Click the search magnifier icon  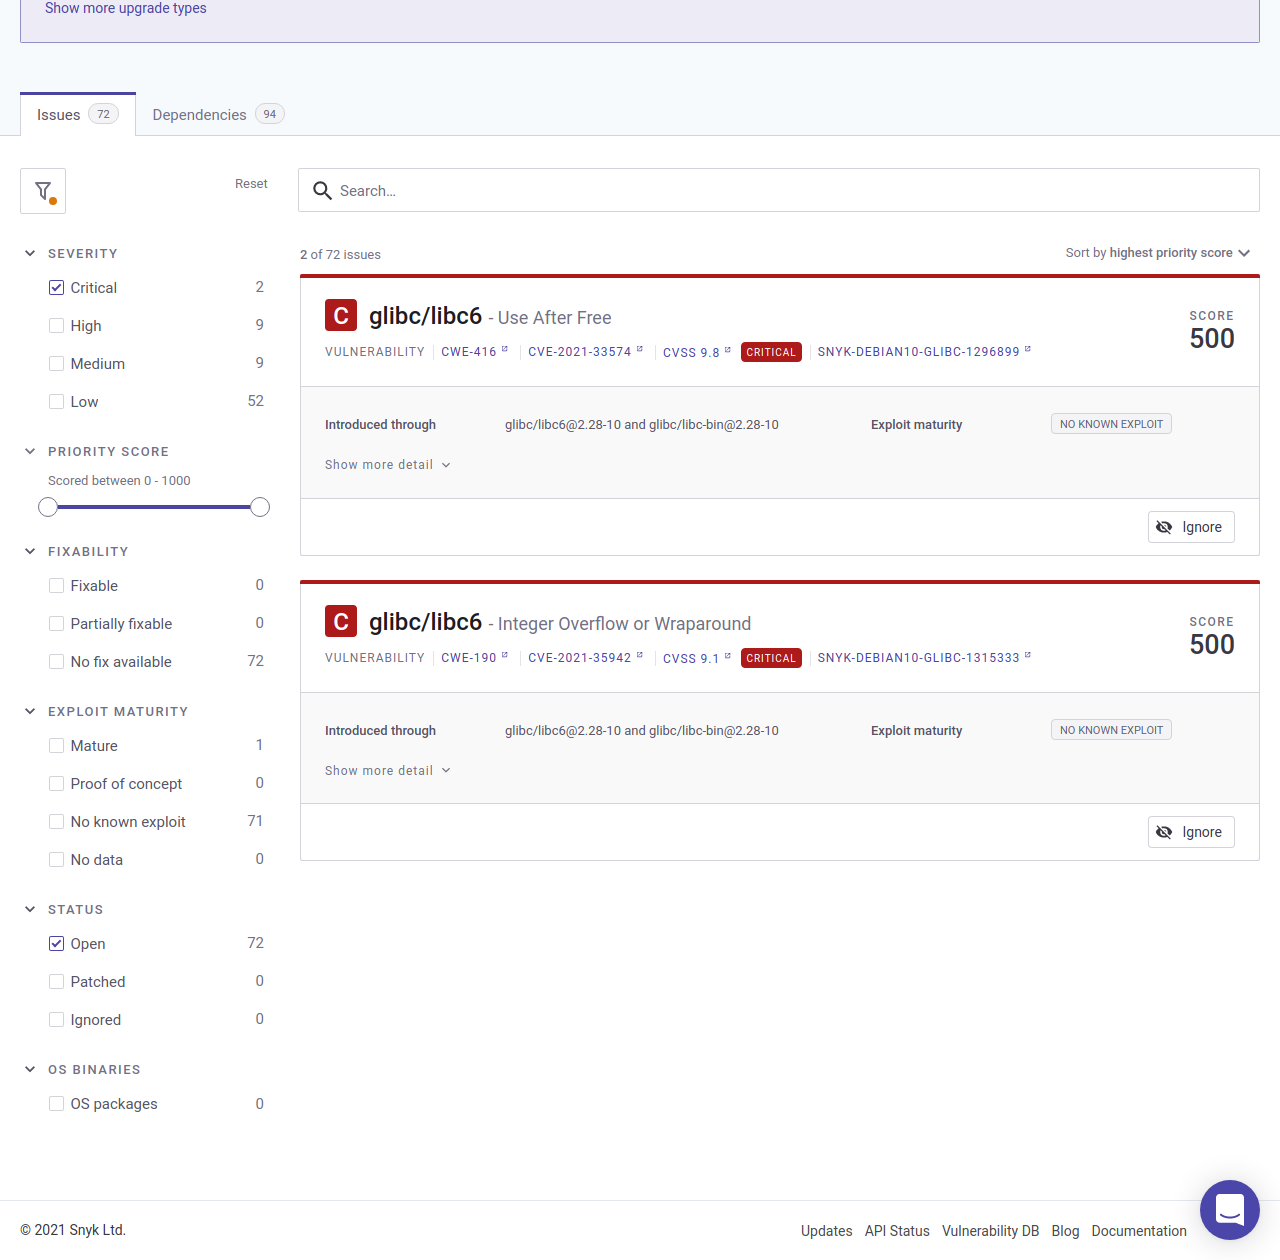point(322,190)
